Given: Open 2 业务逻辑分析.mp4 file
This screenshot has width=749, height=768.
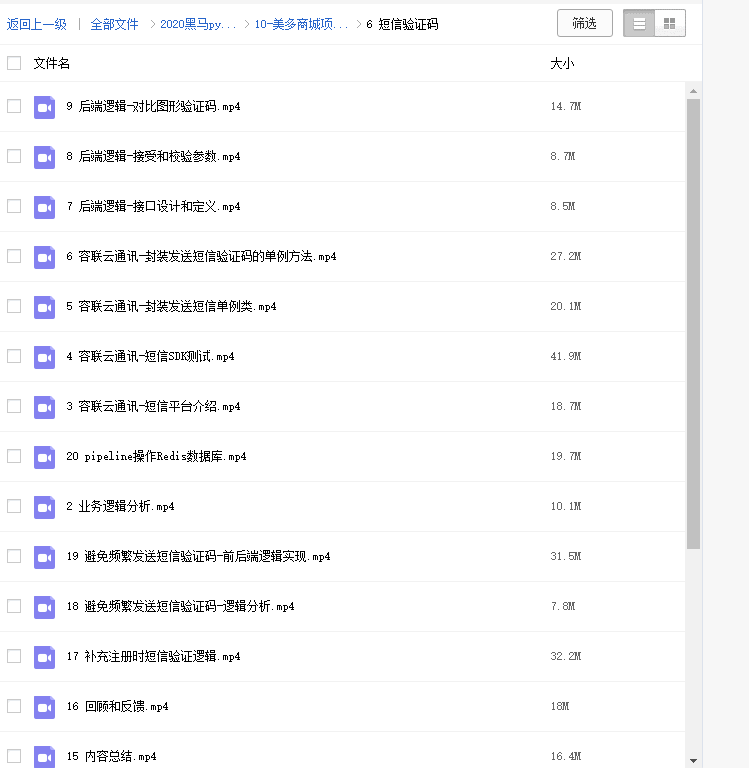Looking at the screenshot, I should 121,506.
